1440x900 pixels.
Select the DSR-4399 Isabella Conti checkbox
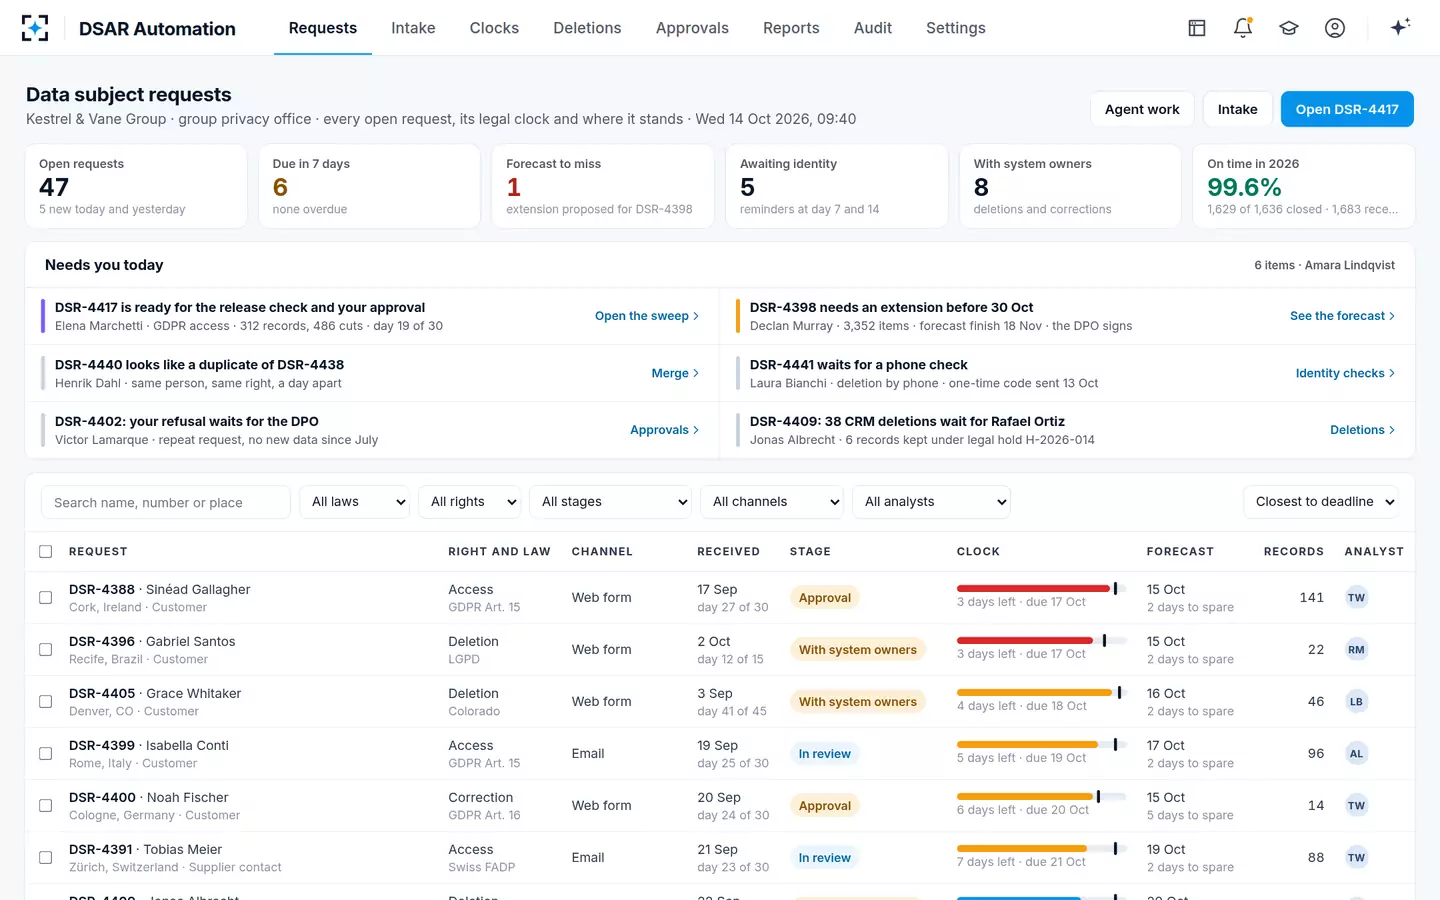coord(45,754)
